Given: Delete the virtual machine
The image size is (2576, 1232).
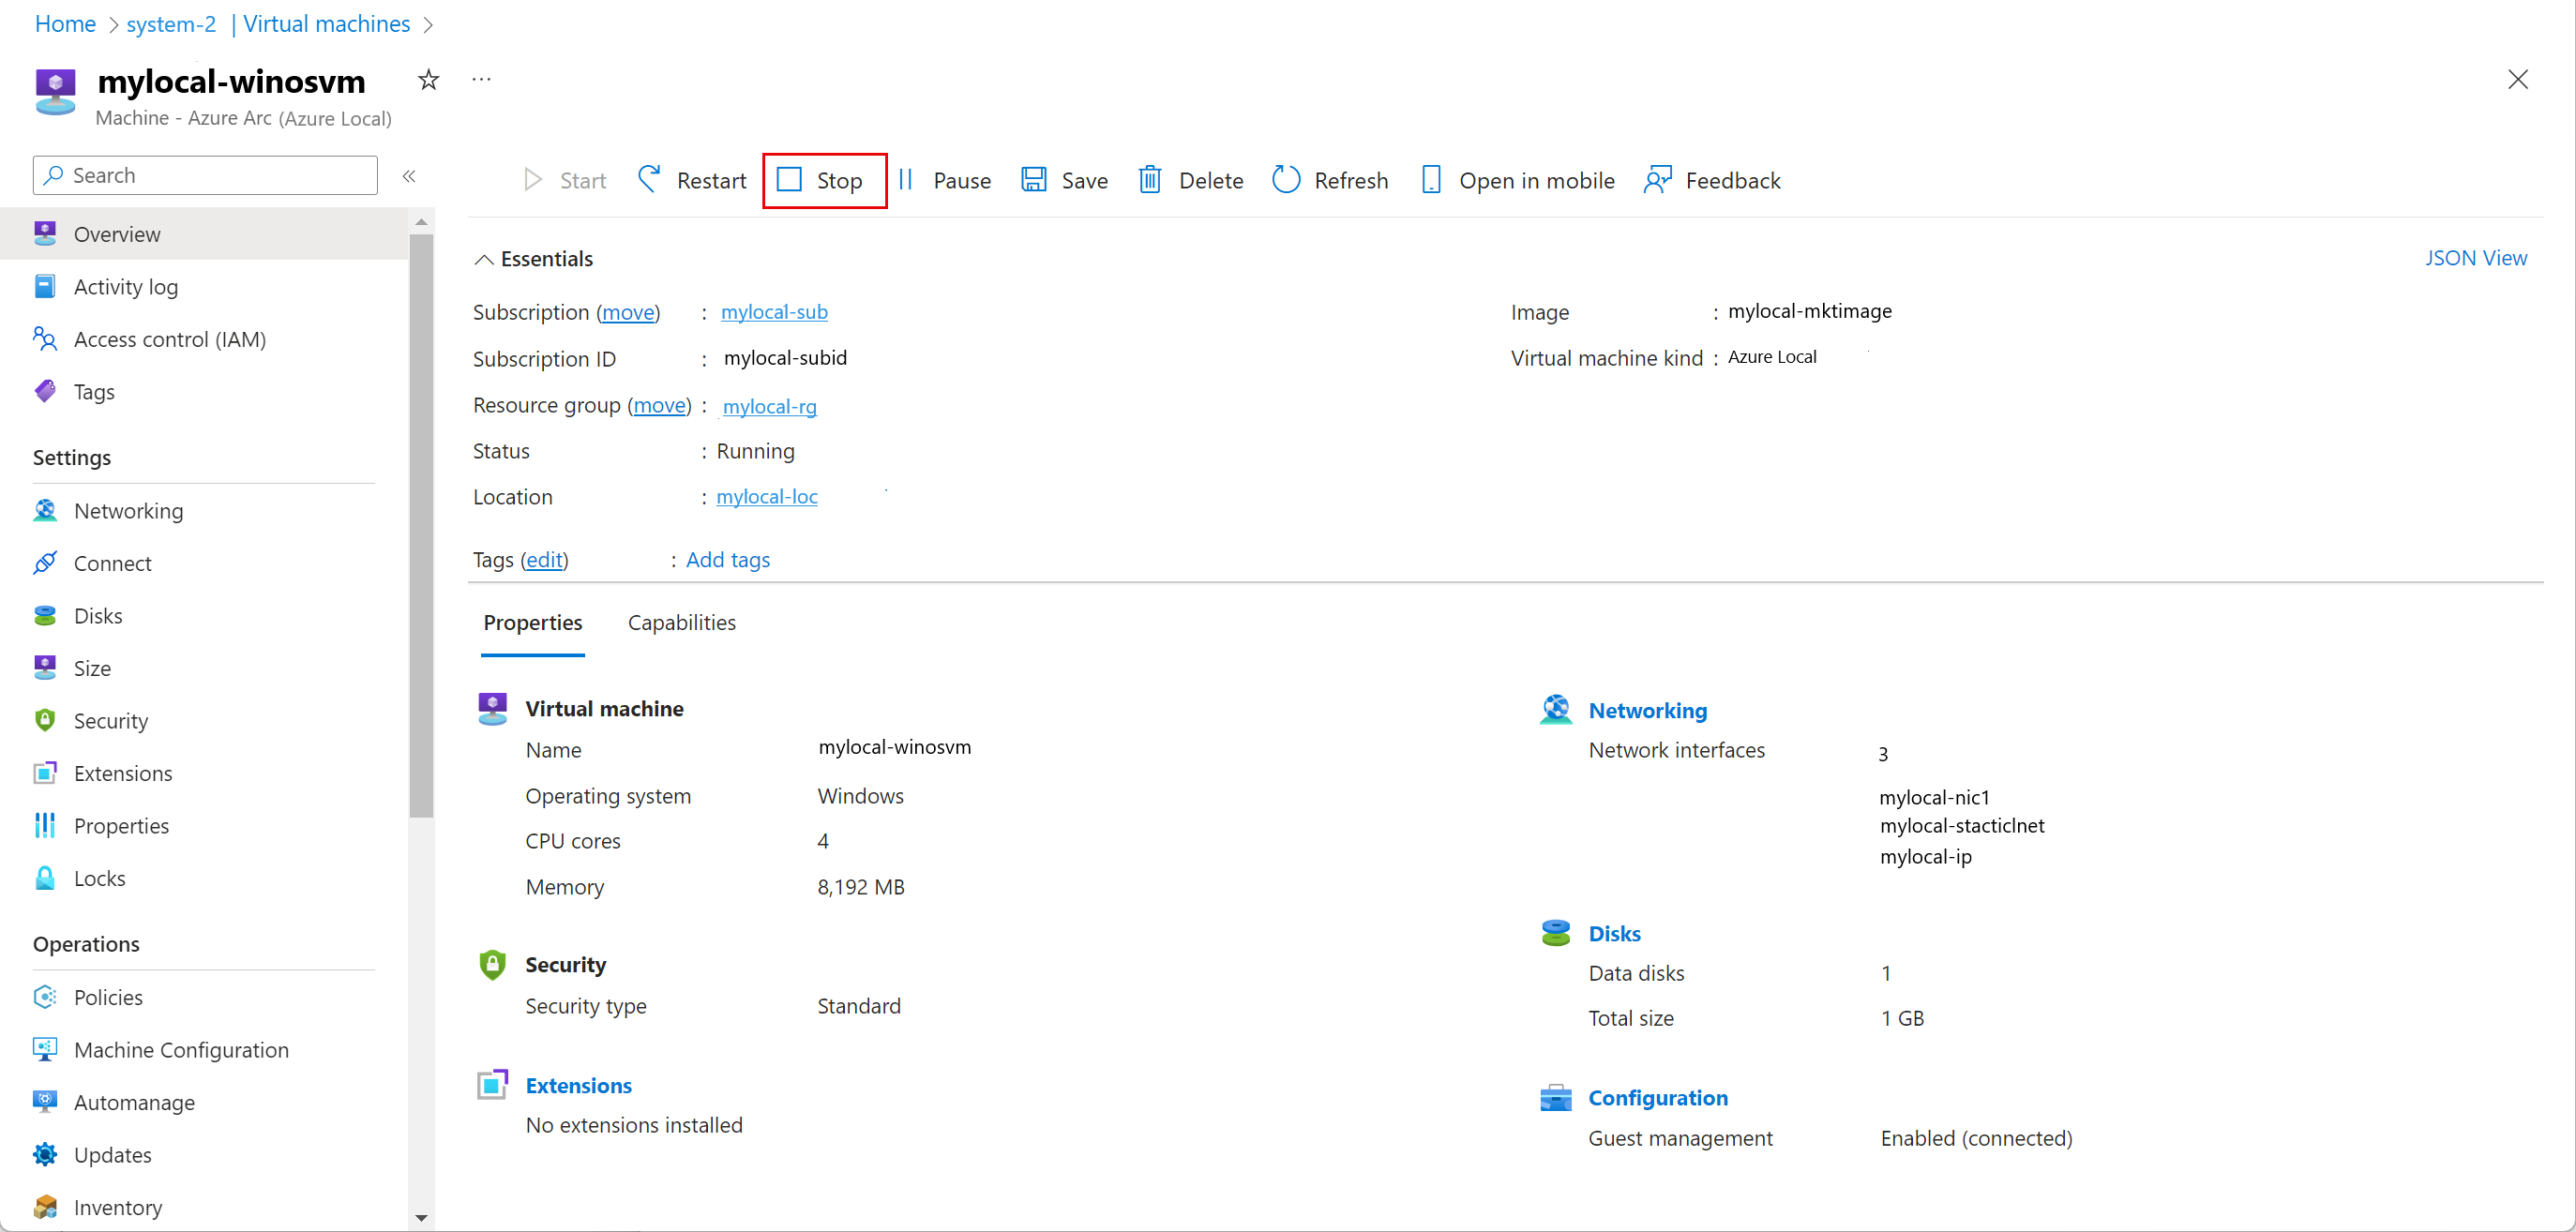Looking at the screenshot, I should pos(1191,180).
